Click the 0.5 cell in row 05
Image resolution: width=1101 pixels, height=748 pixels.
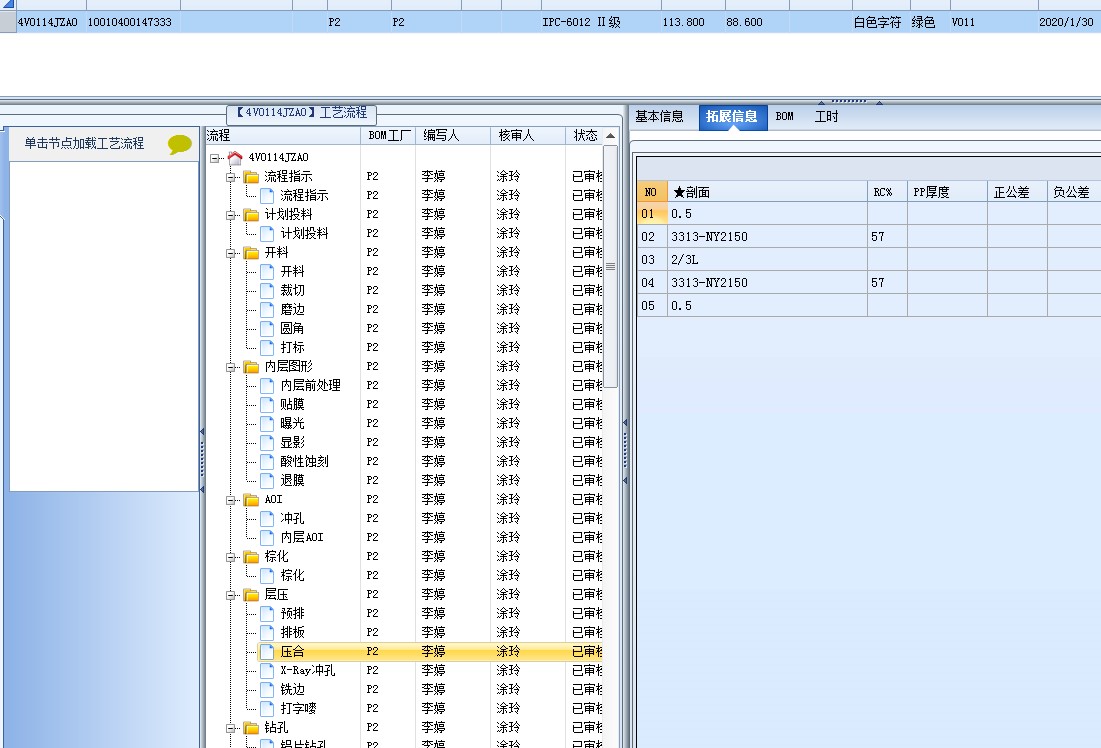click(x=767, y=306)
